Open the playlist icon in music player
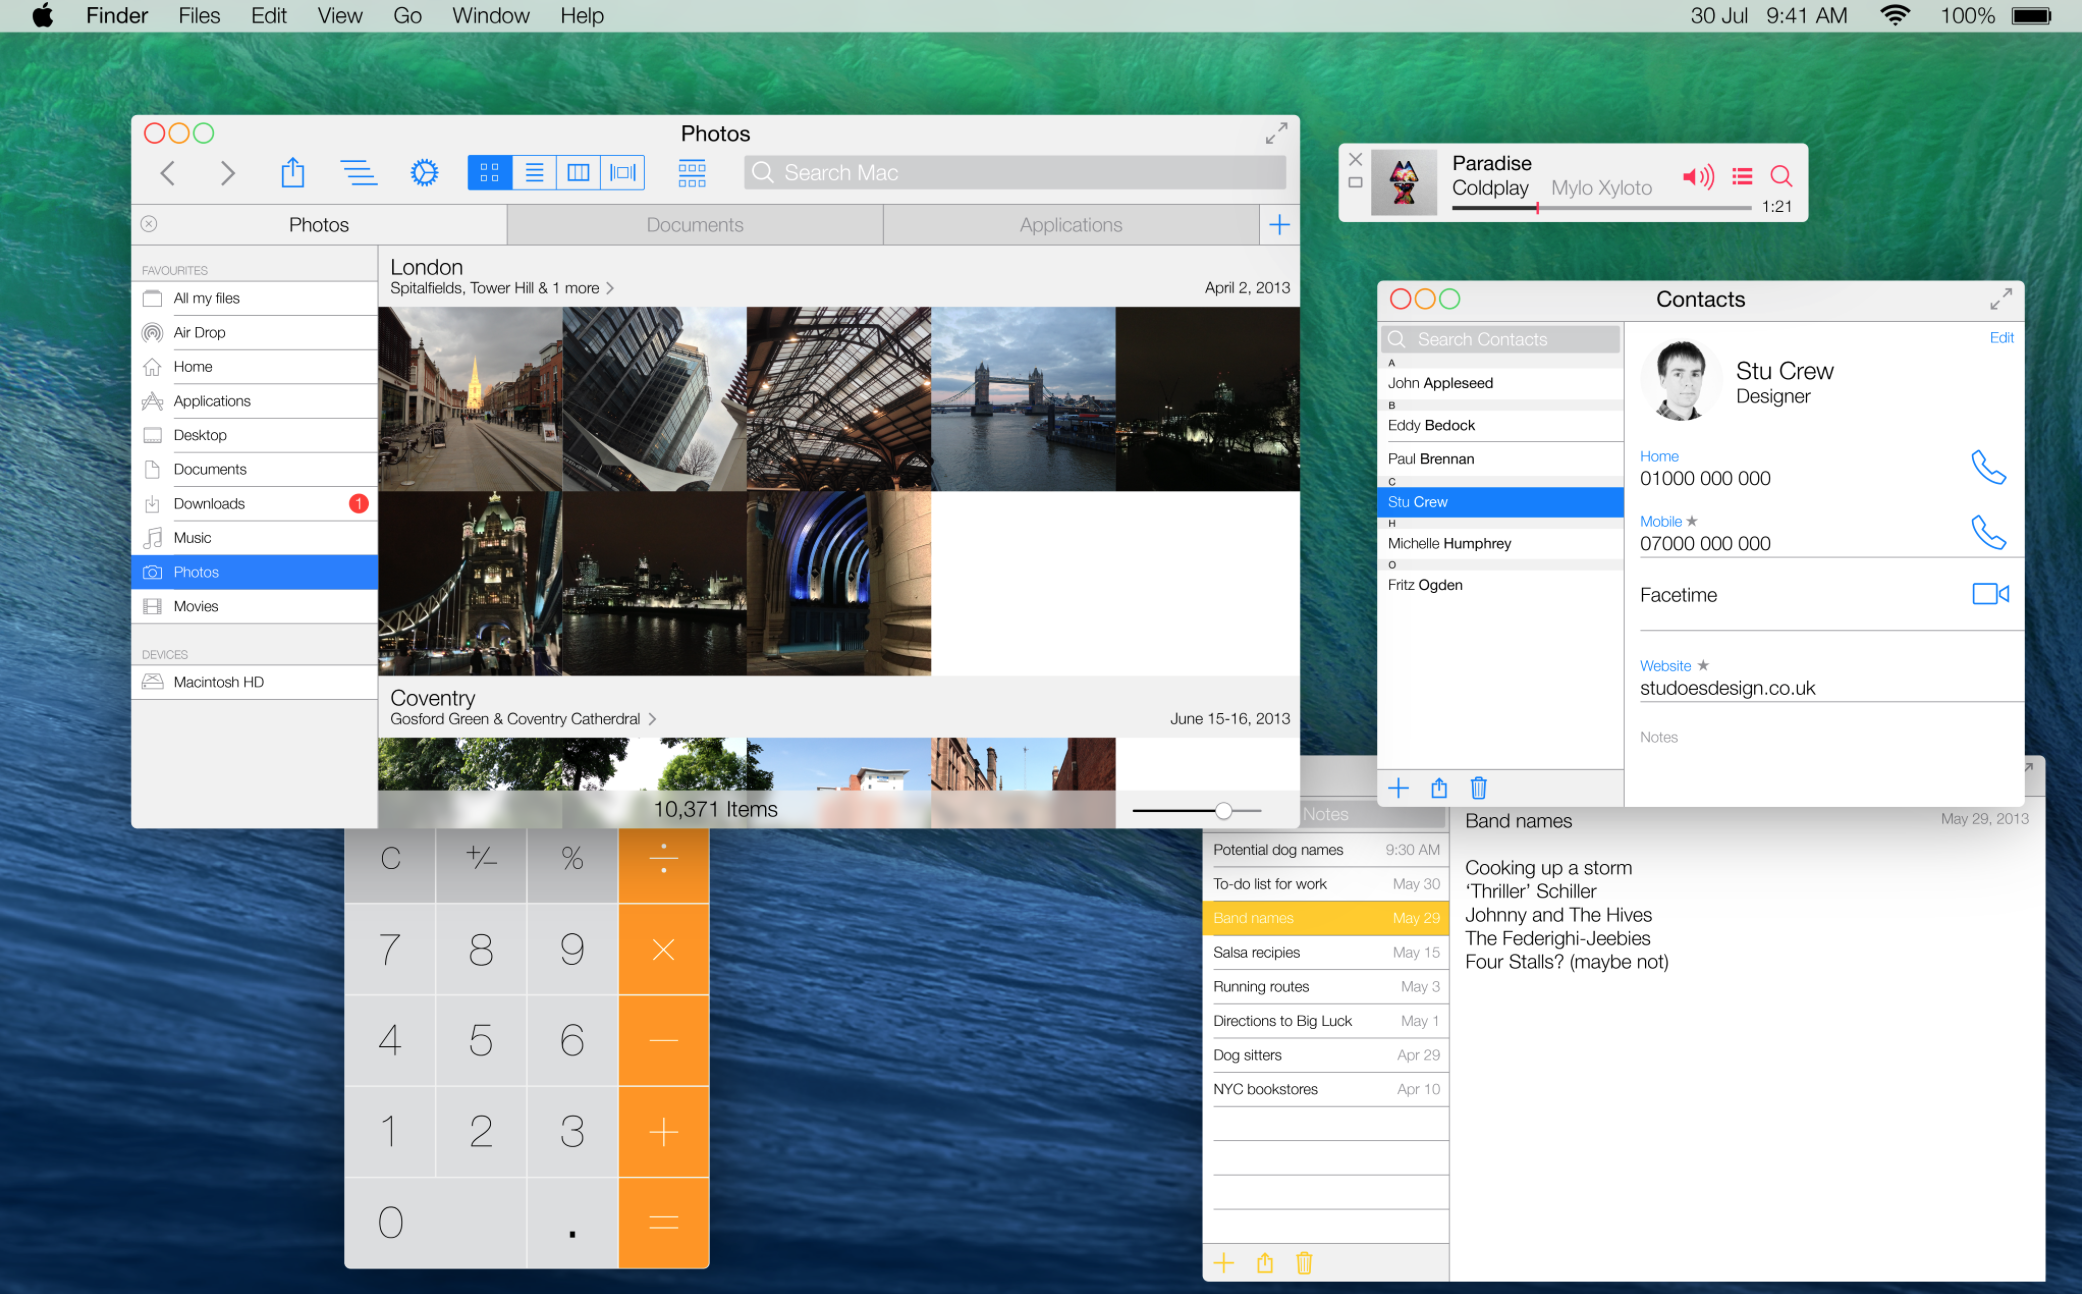2082x1294 pixels. pyautogui.click(x=1742, y=177)
